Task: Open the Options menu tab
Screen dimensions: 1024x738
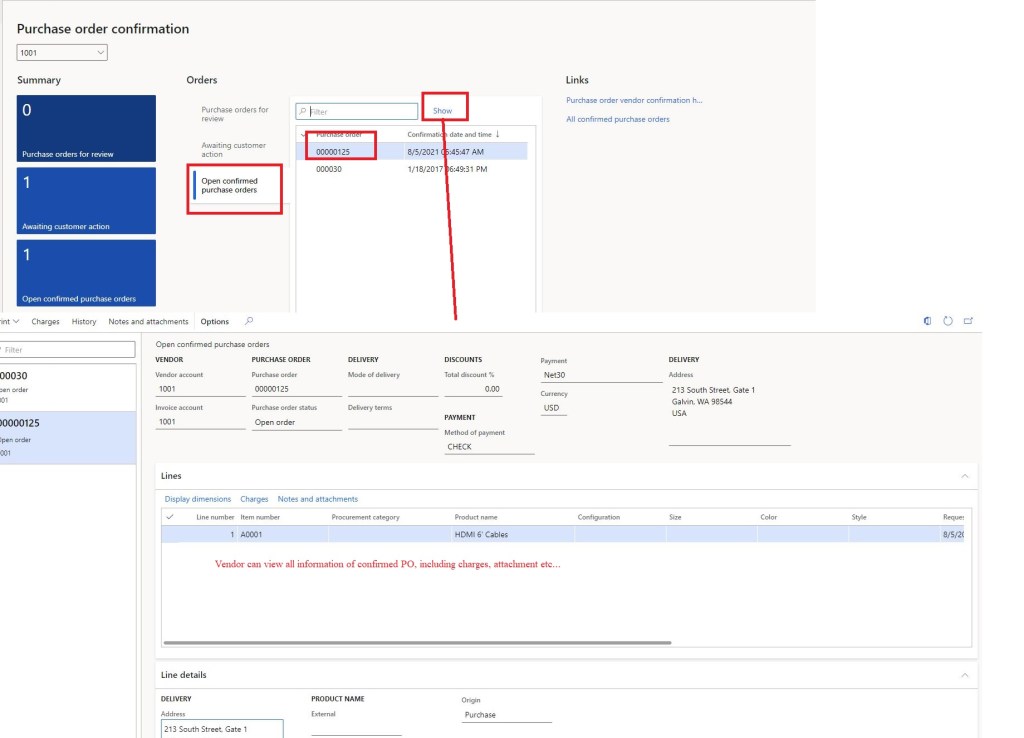Action: [x=214, y=322]
